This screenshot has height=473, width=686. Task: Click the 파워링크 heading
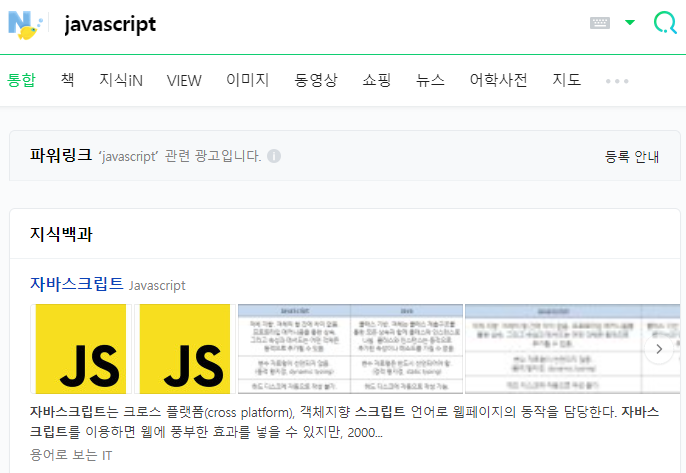coord(61,155)
